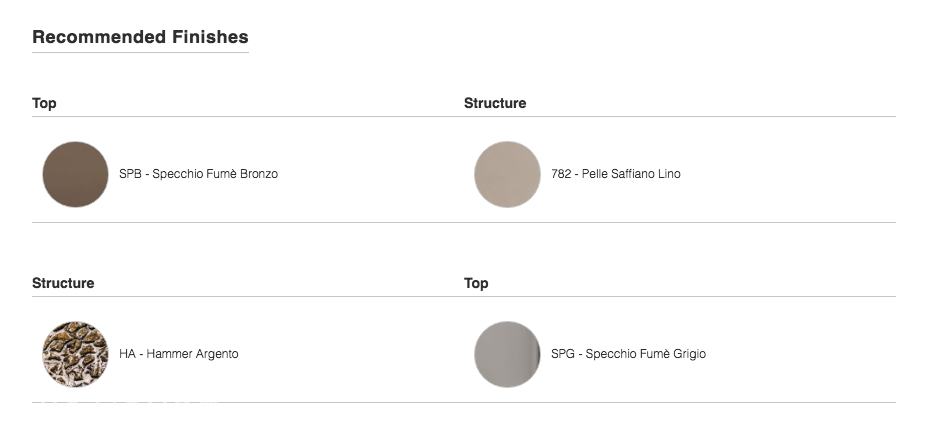Click the 'Grigio' word in the finish name

[689, 354]
